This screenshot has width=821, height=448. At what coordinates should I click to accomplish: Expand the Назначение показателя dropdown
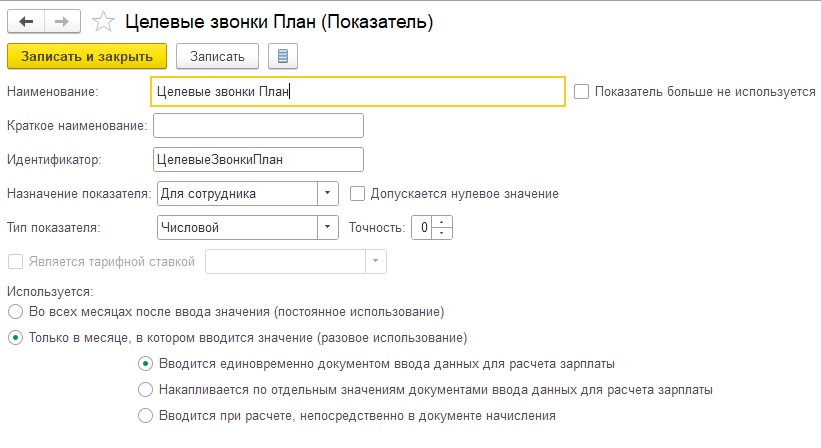[x=328, y=193]
